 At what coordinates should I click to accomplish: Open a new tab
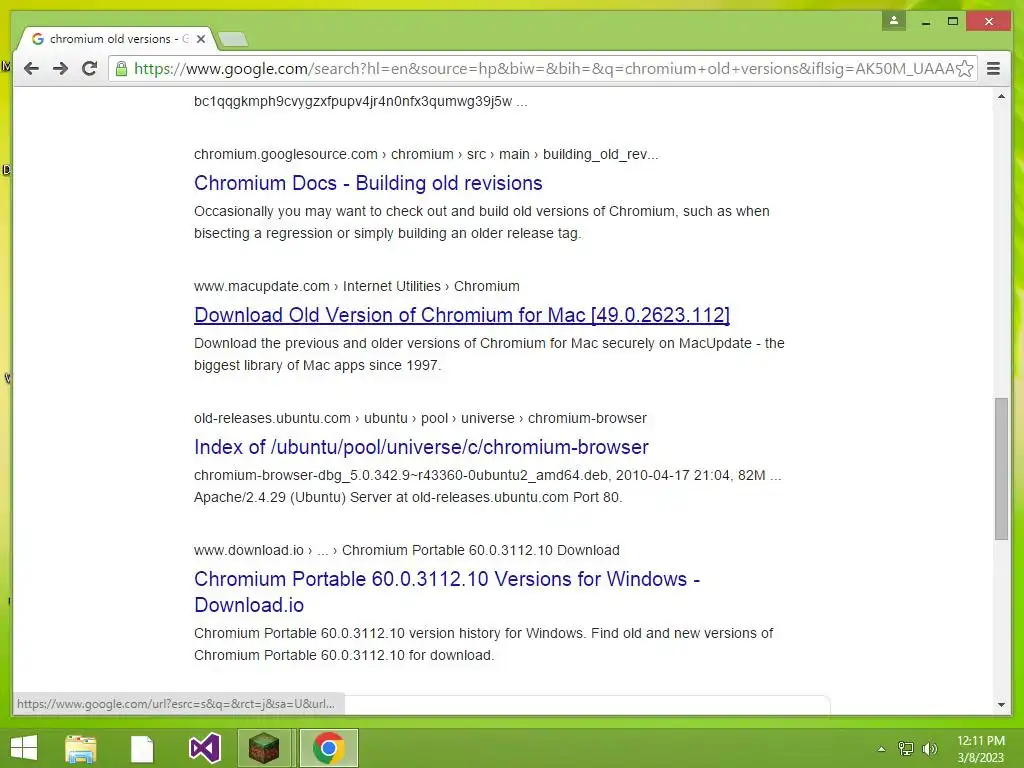[x=233, y=39]
